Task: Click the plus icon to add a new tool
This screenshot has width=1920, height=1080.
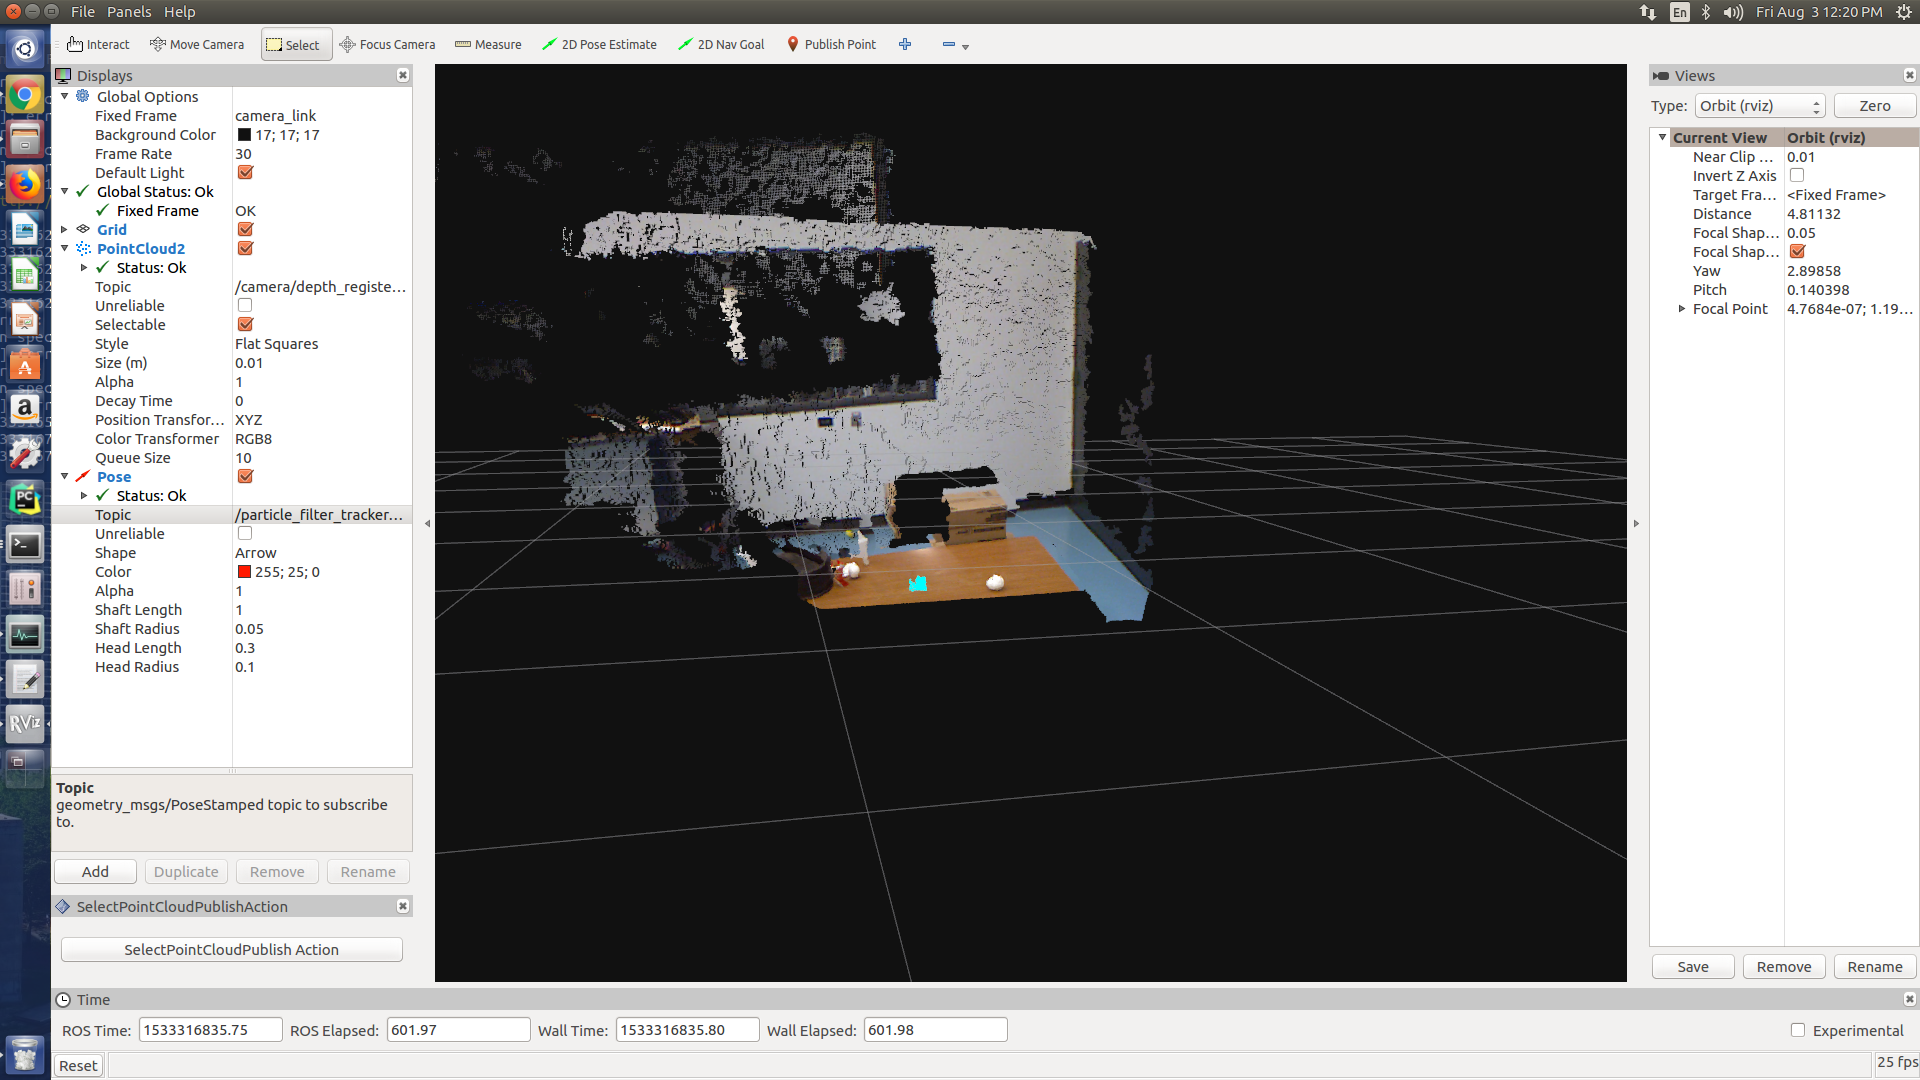Action: click(x=905, y=44)
